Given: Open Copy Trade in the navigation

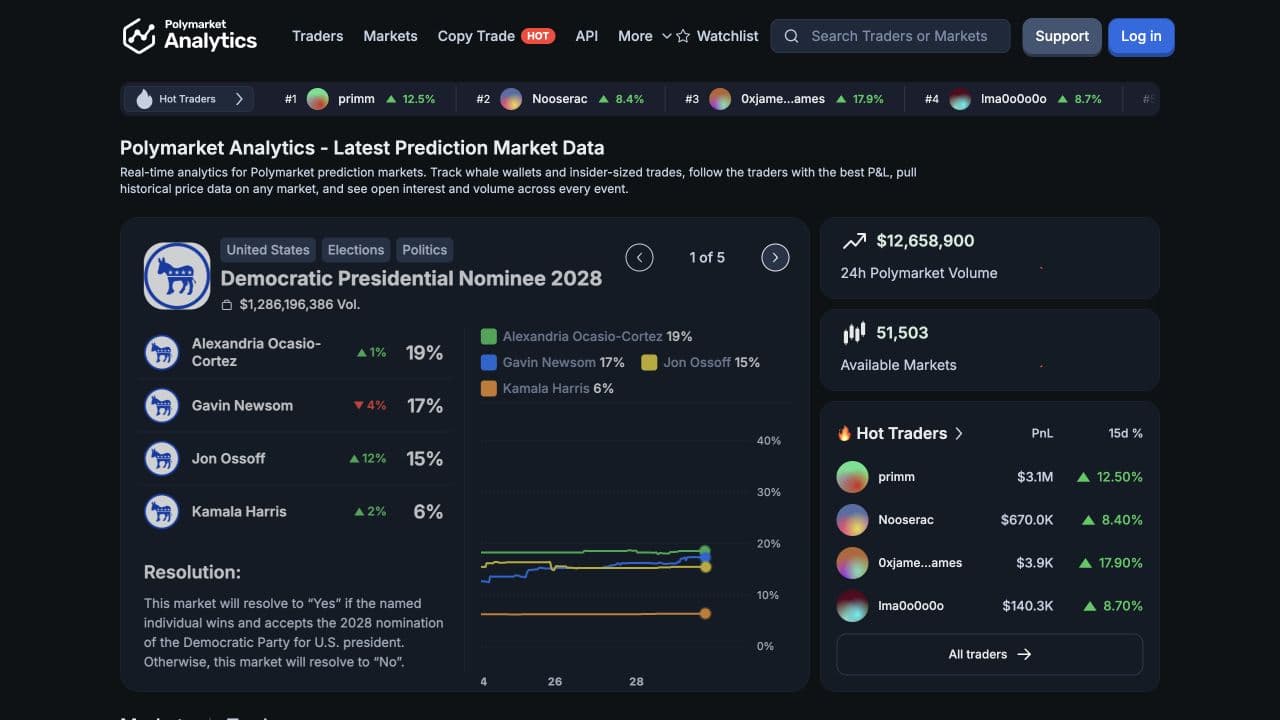Looking at the screenshot, I should coord(476,36).
